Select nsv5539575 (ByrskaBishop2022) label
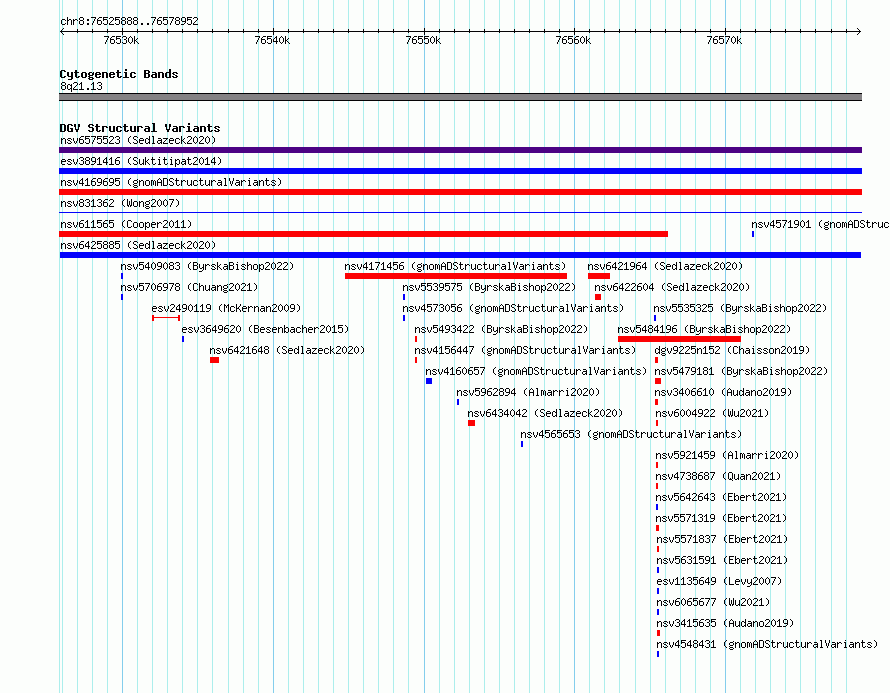This screenshot has width=890, height=693. pyautogui.click(x=489, y=287)
